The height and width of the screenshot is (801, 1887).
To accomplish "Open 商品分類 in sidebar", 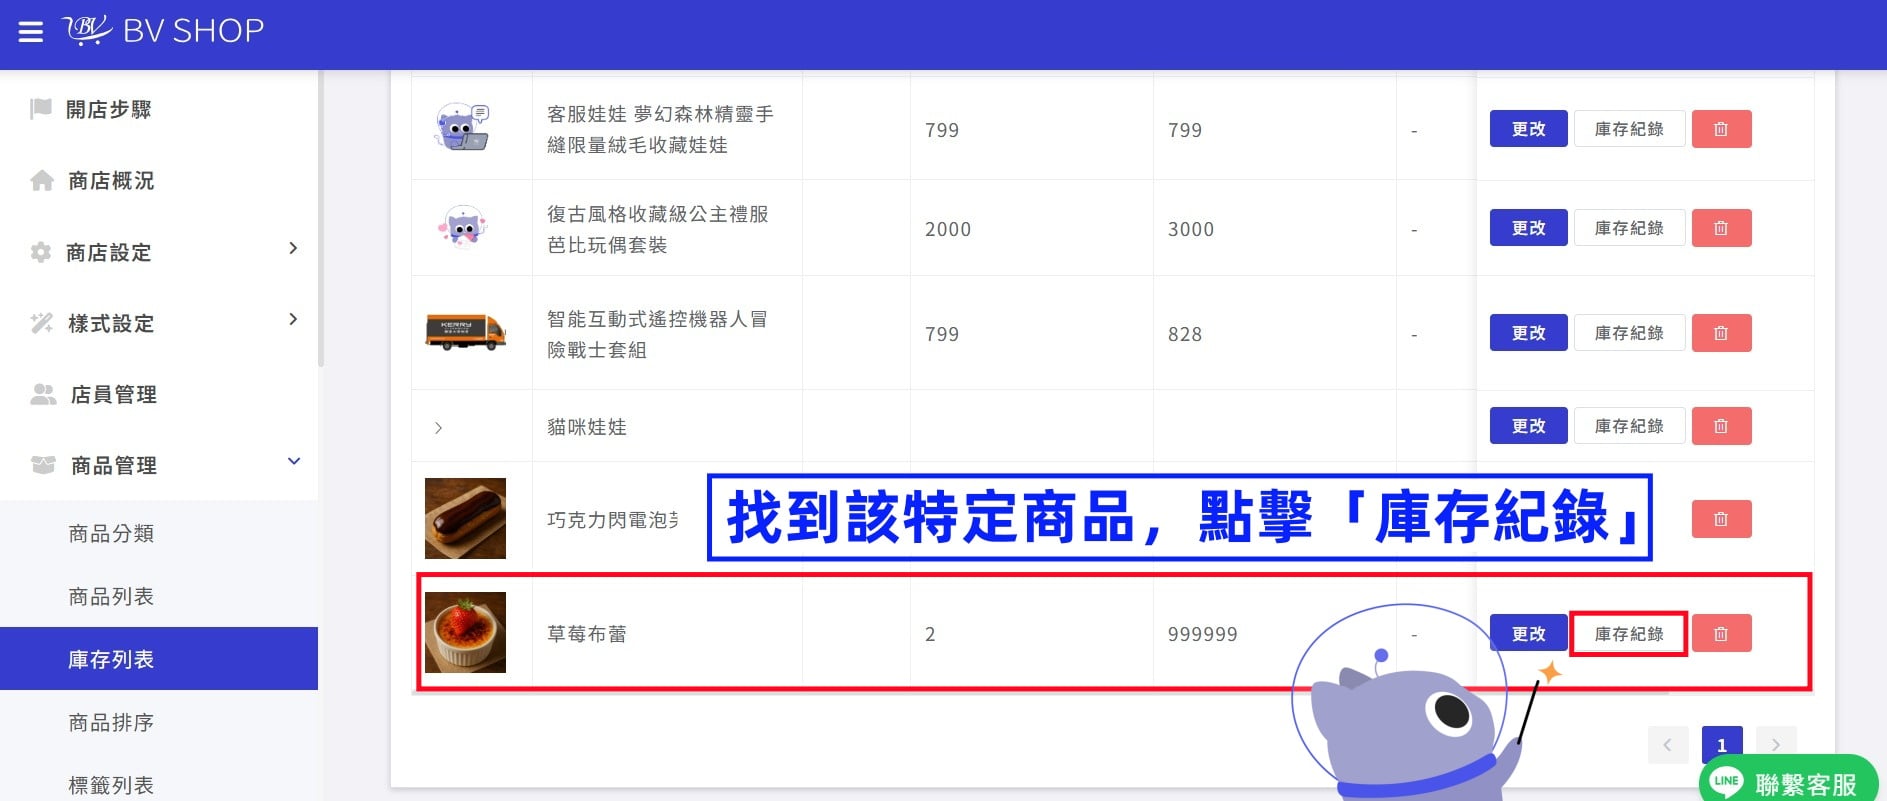I will pos(111,534).
